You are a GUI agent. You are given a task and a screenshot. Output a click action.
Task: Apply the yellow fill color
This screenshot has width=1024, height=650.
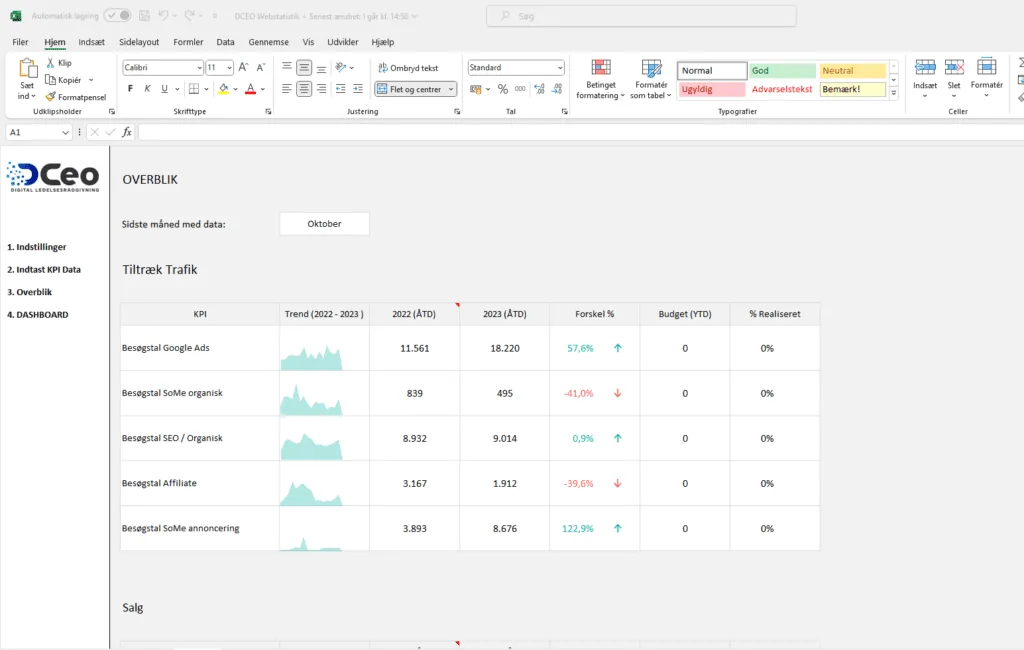click(x=223, y=89)
